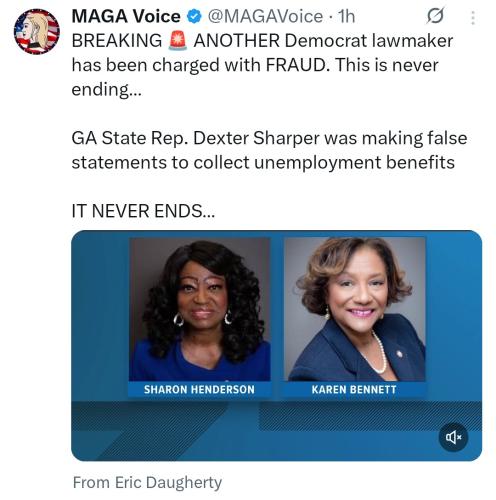
Task: Open the MAGA Voice display name
Action: (126, 16)
